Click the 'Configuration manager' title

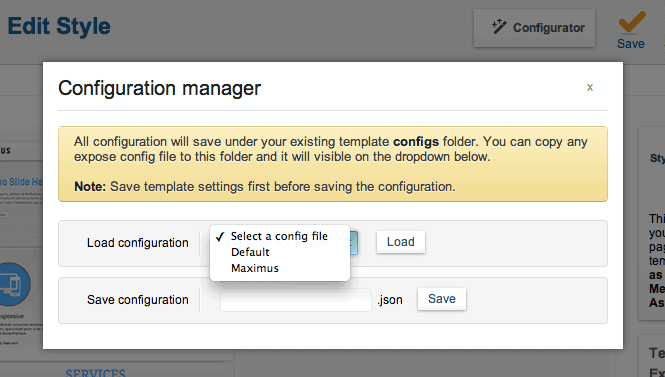click(x=159, y=88)
